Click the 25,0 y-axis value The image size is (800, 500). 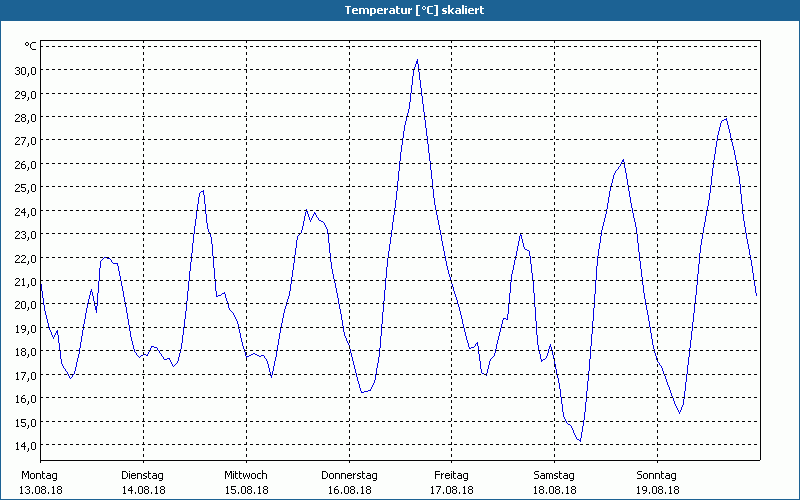(25, 187)
